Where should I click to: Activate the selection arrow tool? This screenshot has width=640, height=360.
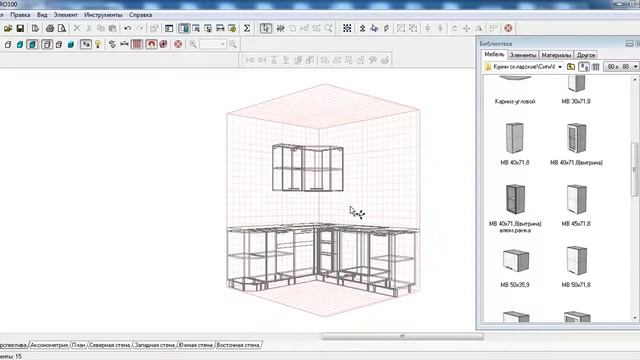(x=266, y=28)
